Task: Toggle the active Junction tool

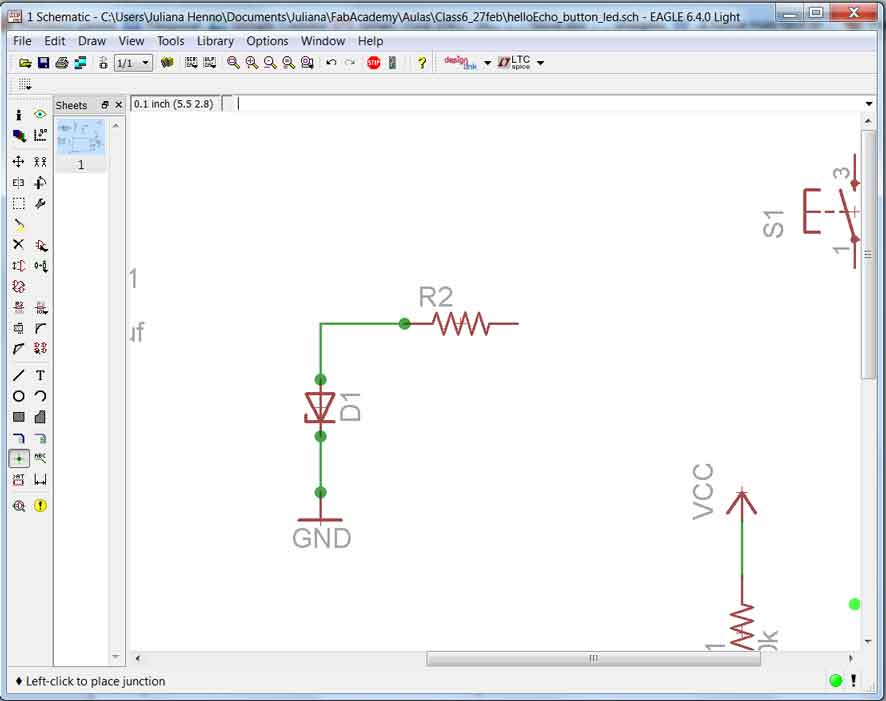Action: point(19,458)
